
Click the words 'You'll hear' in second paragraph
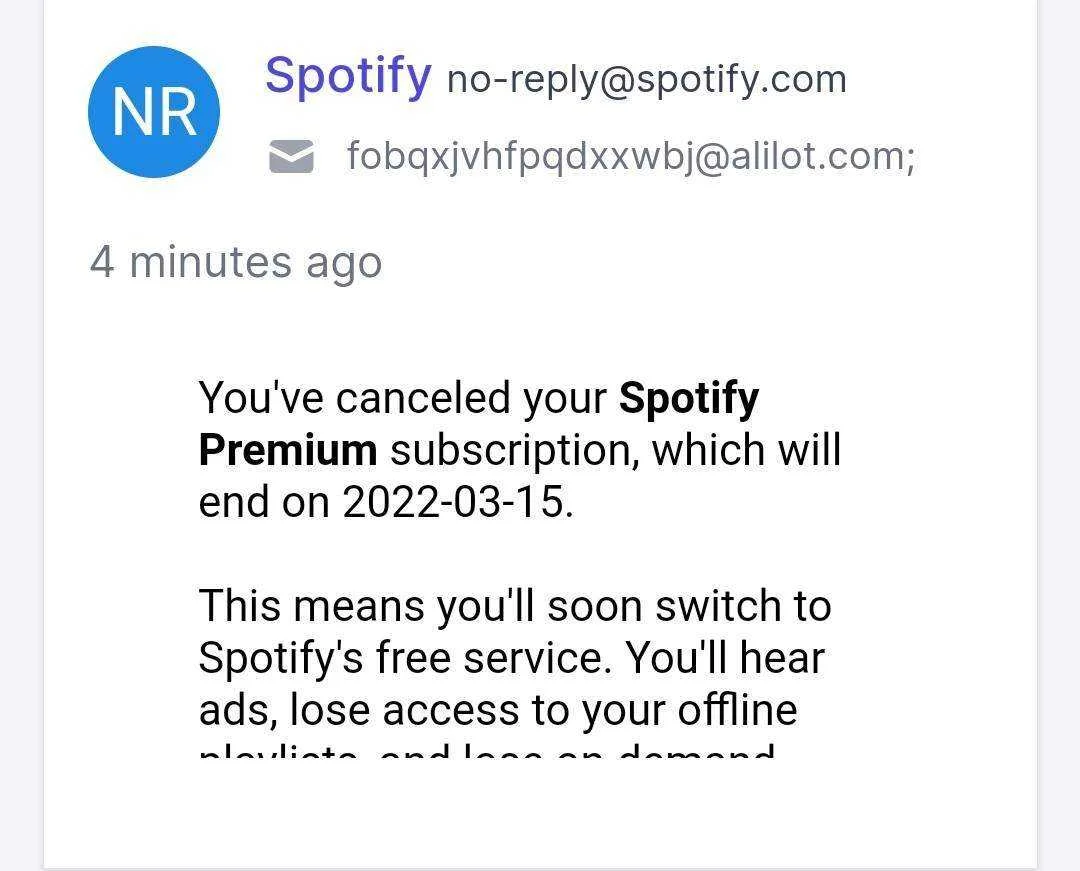pyautogui.click(x=725, y=658)
